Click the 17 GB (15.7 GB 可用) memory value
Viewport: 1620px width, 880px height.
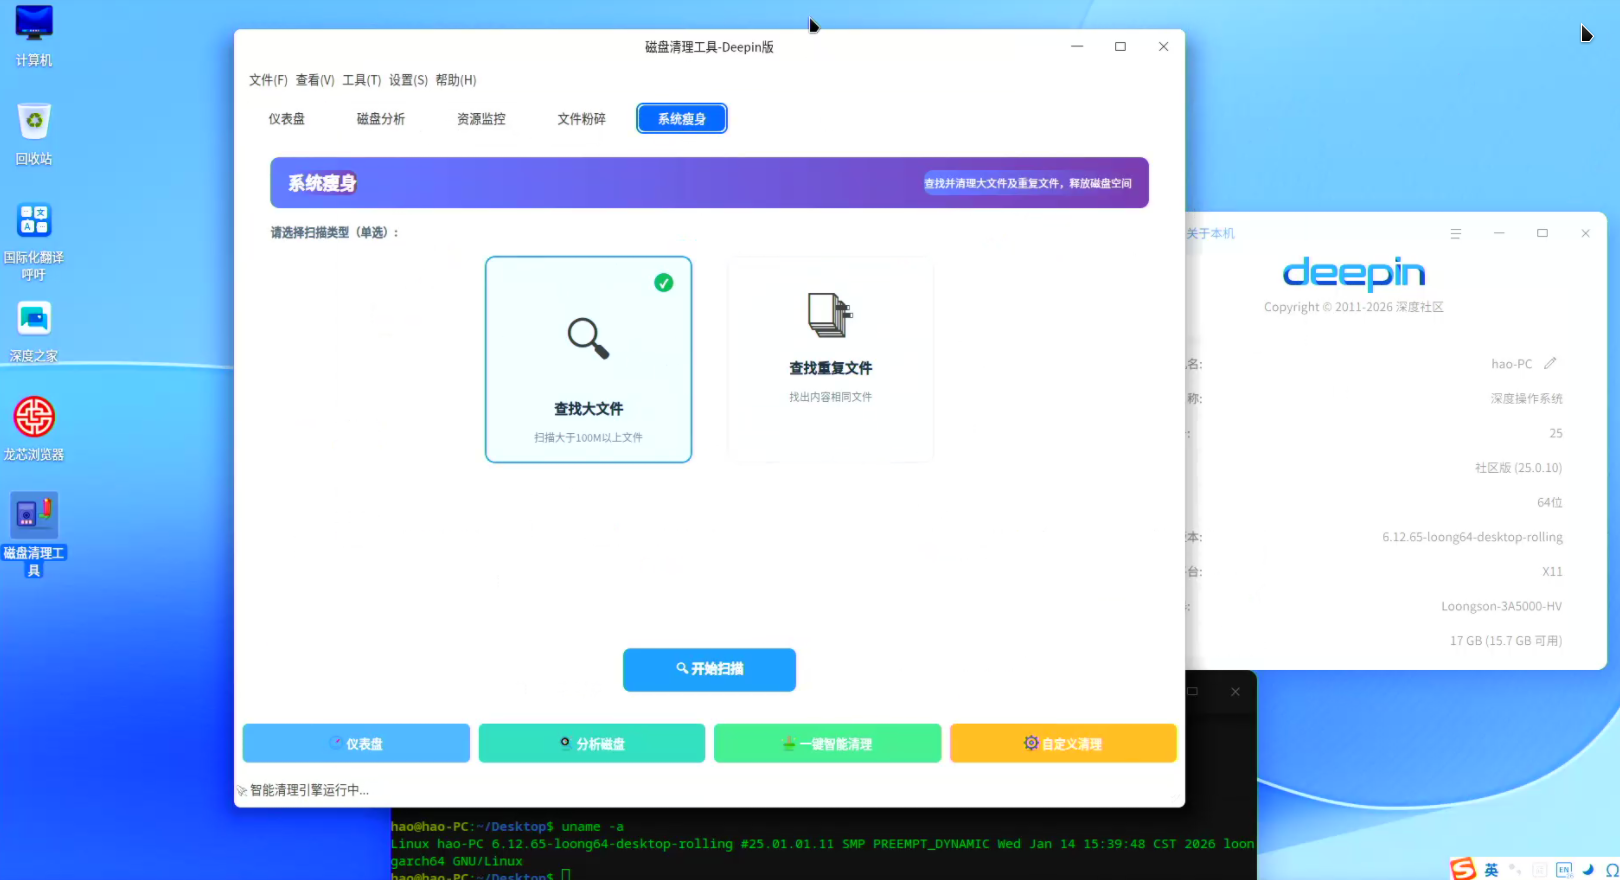click(x=1506, y=641)
